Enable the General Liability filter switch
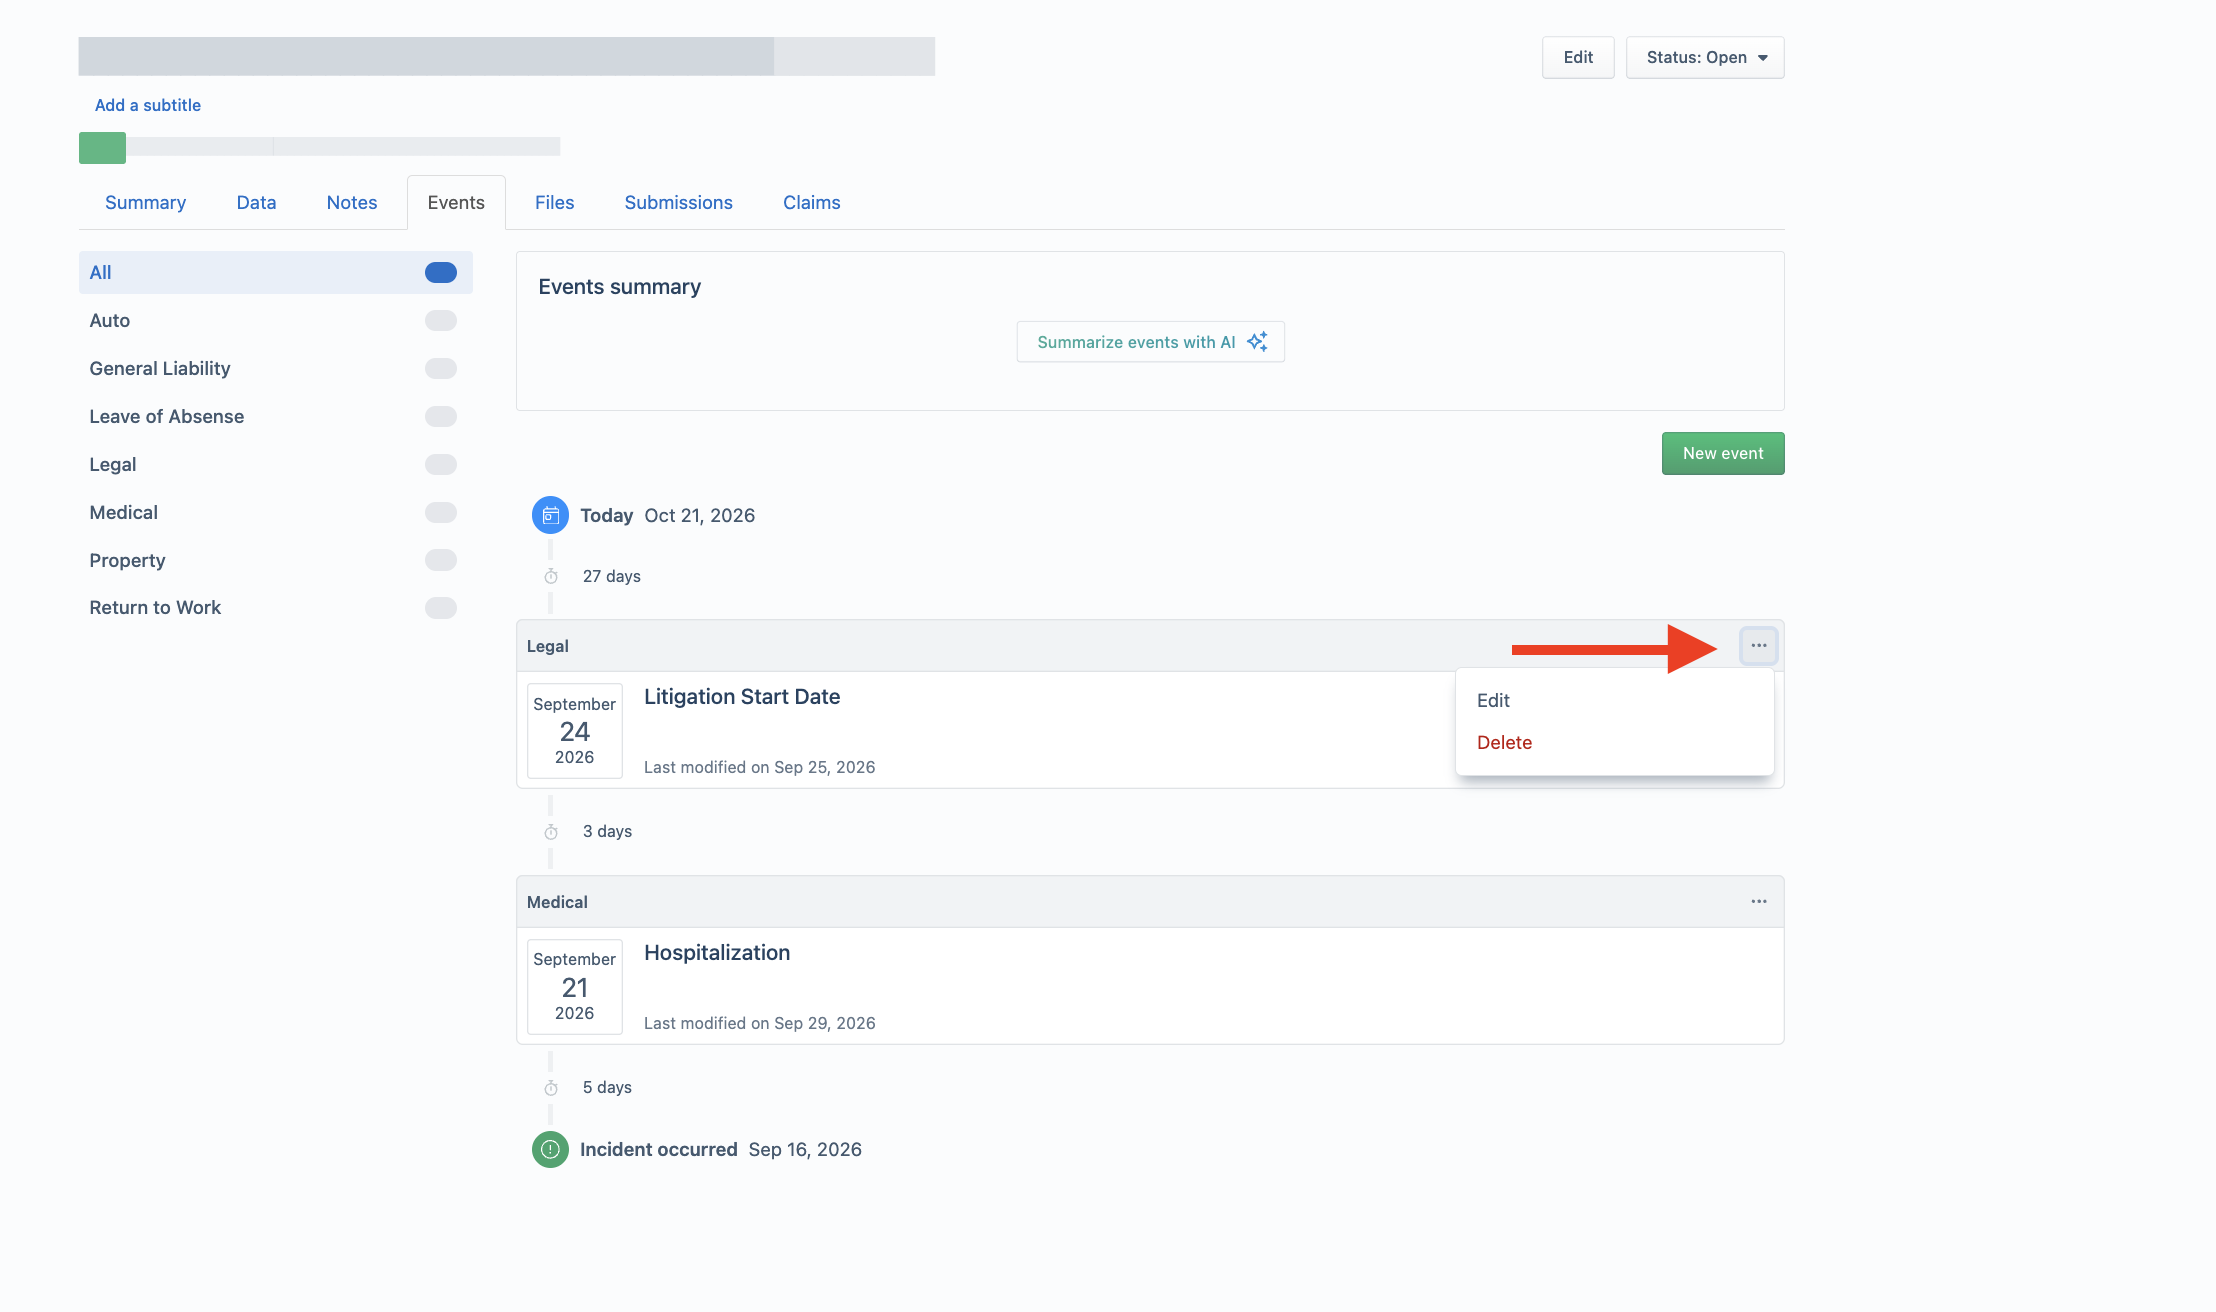This screenshot has height=1312, width=2216. [441, 369]
